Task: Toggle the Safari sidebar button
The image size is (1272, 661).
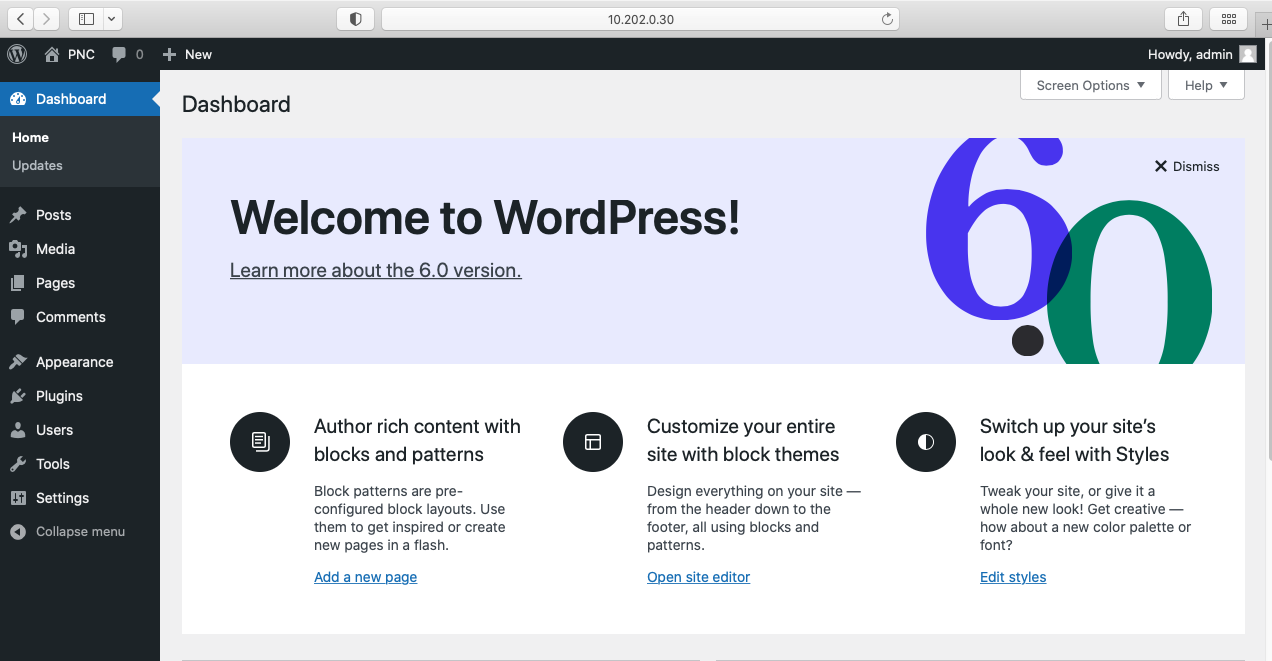Action: click(x=86, y=19)
